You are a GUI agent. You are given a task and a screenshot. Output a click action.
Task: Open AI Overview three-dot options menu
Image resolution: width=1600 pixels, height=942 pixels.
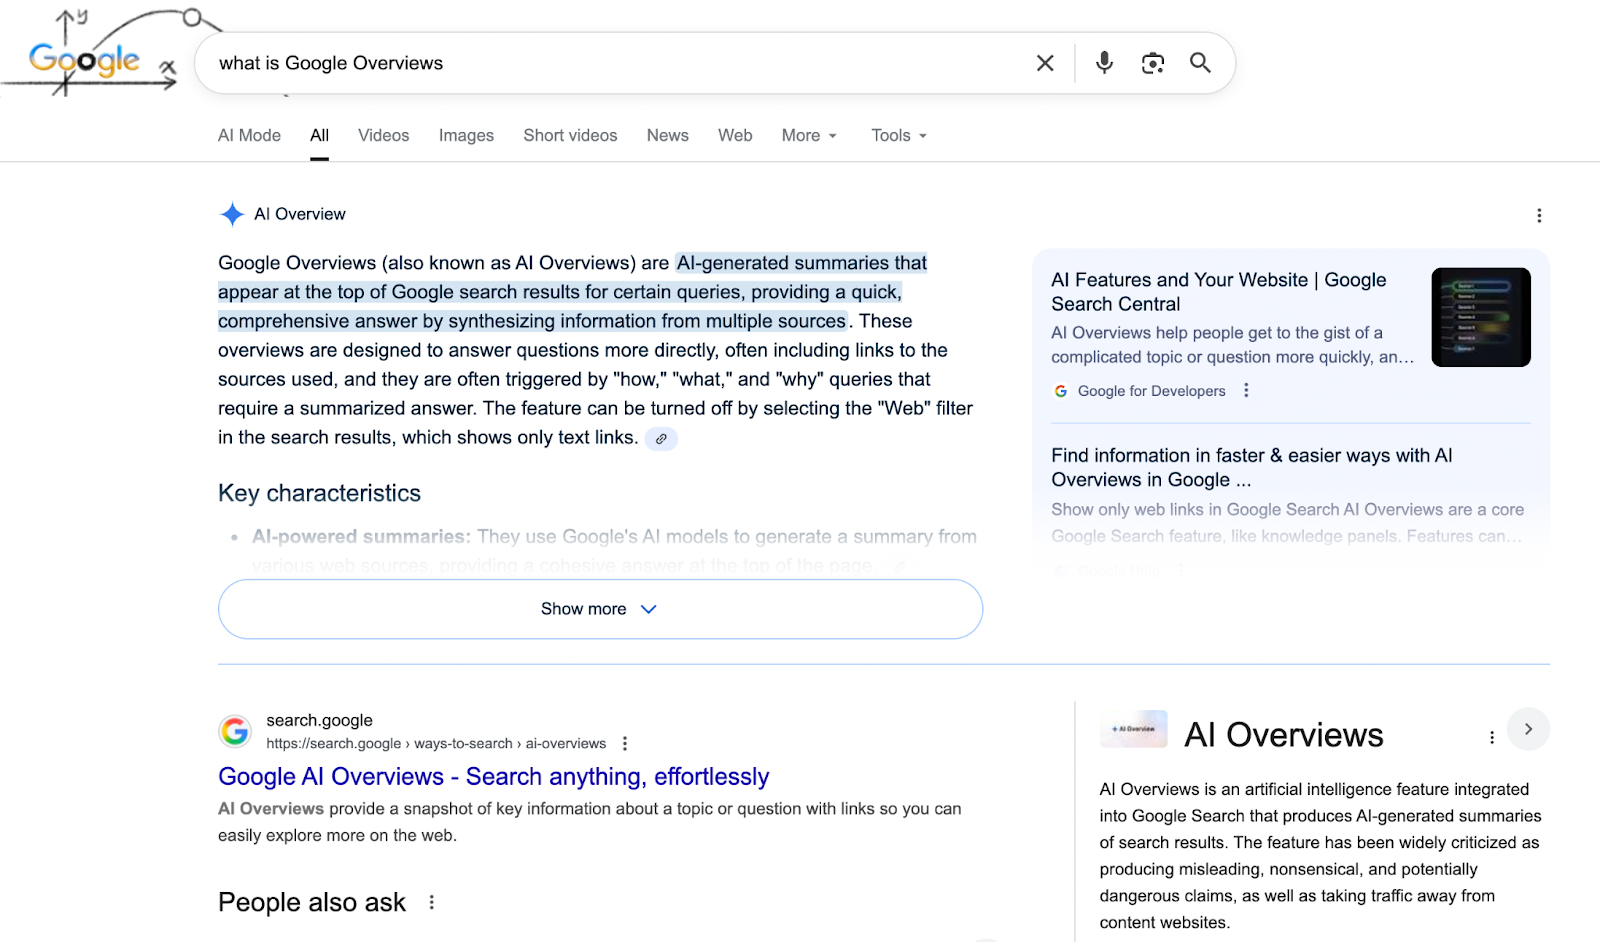point(1539,215)
